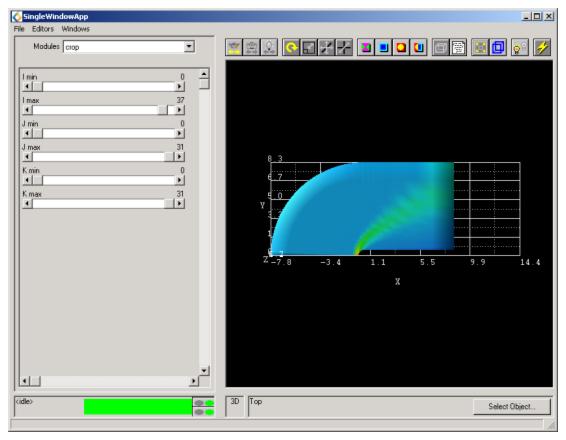Click the panel's vertical scrollbar down arrow

pos(204,371)
